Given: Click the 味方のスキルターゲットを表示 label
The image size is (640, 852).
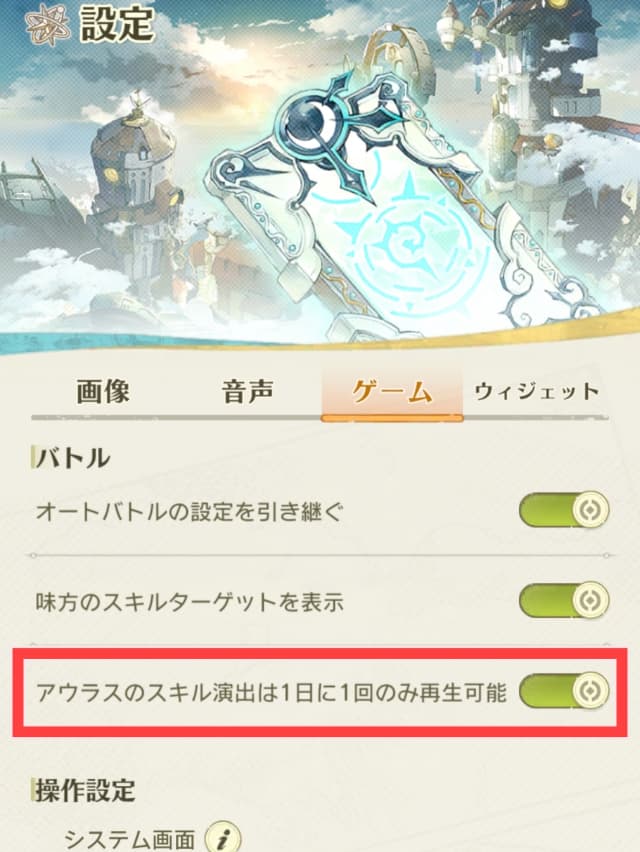Looking at the screenshot, I should point(190,602).
